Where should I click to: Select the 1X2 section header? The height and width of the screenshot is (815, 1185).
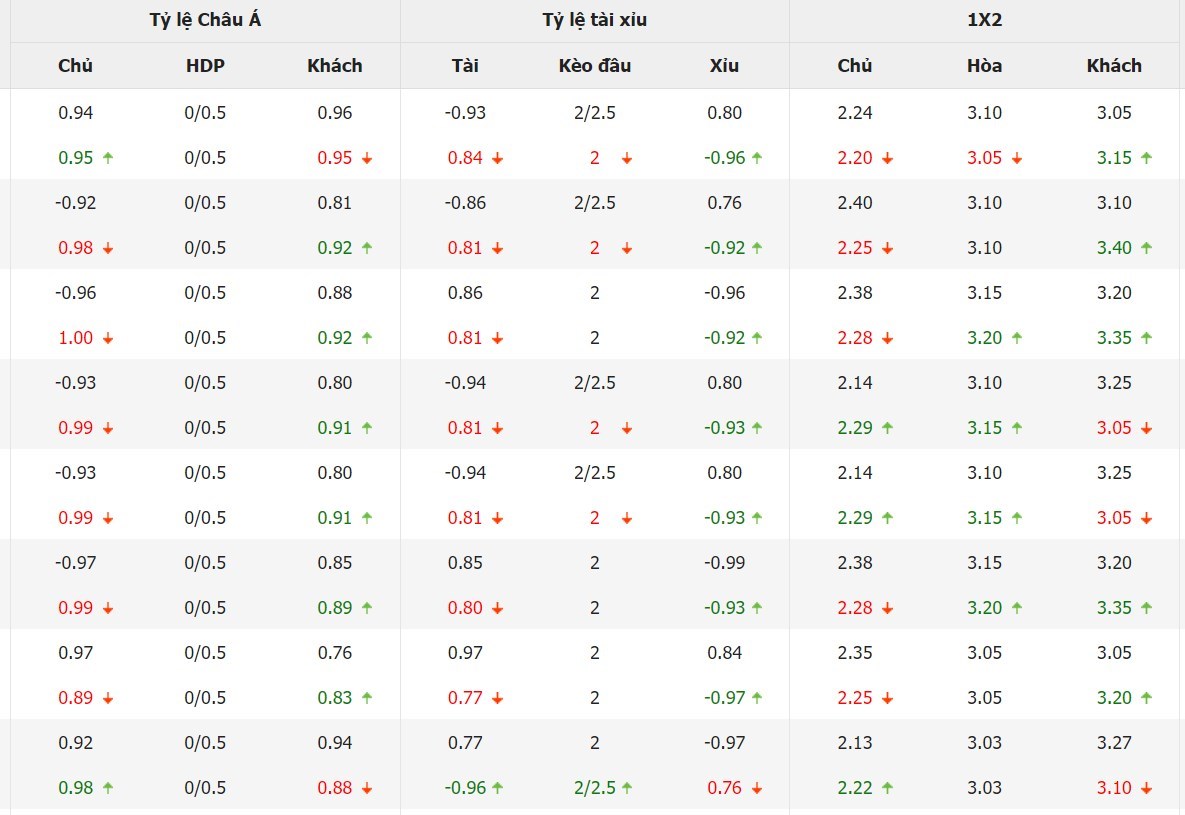[x=985, y=20]
